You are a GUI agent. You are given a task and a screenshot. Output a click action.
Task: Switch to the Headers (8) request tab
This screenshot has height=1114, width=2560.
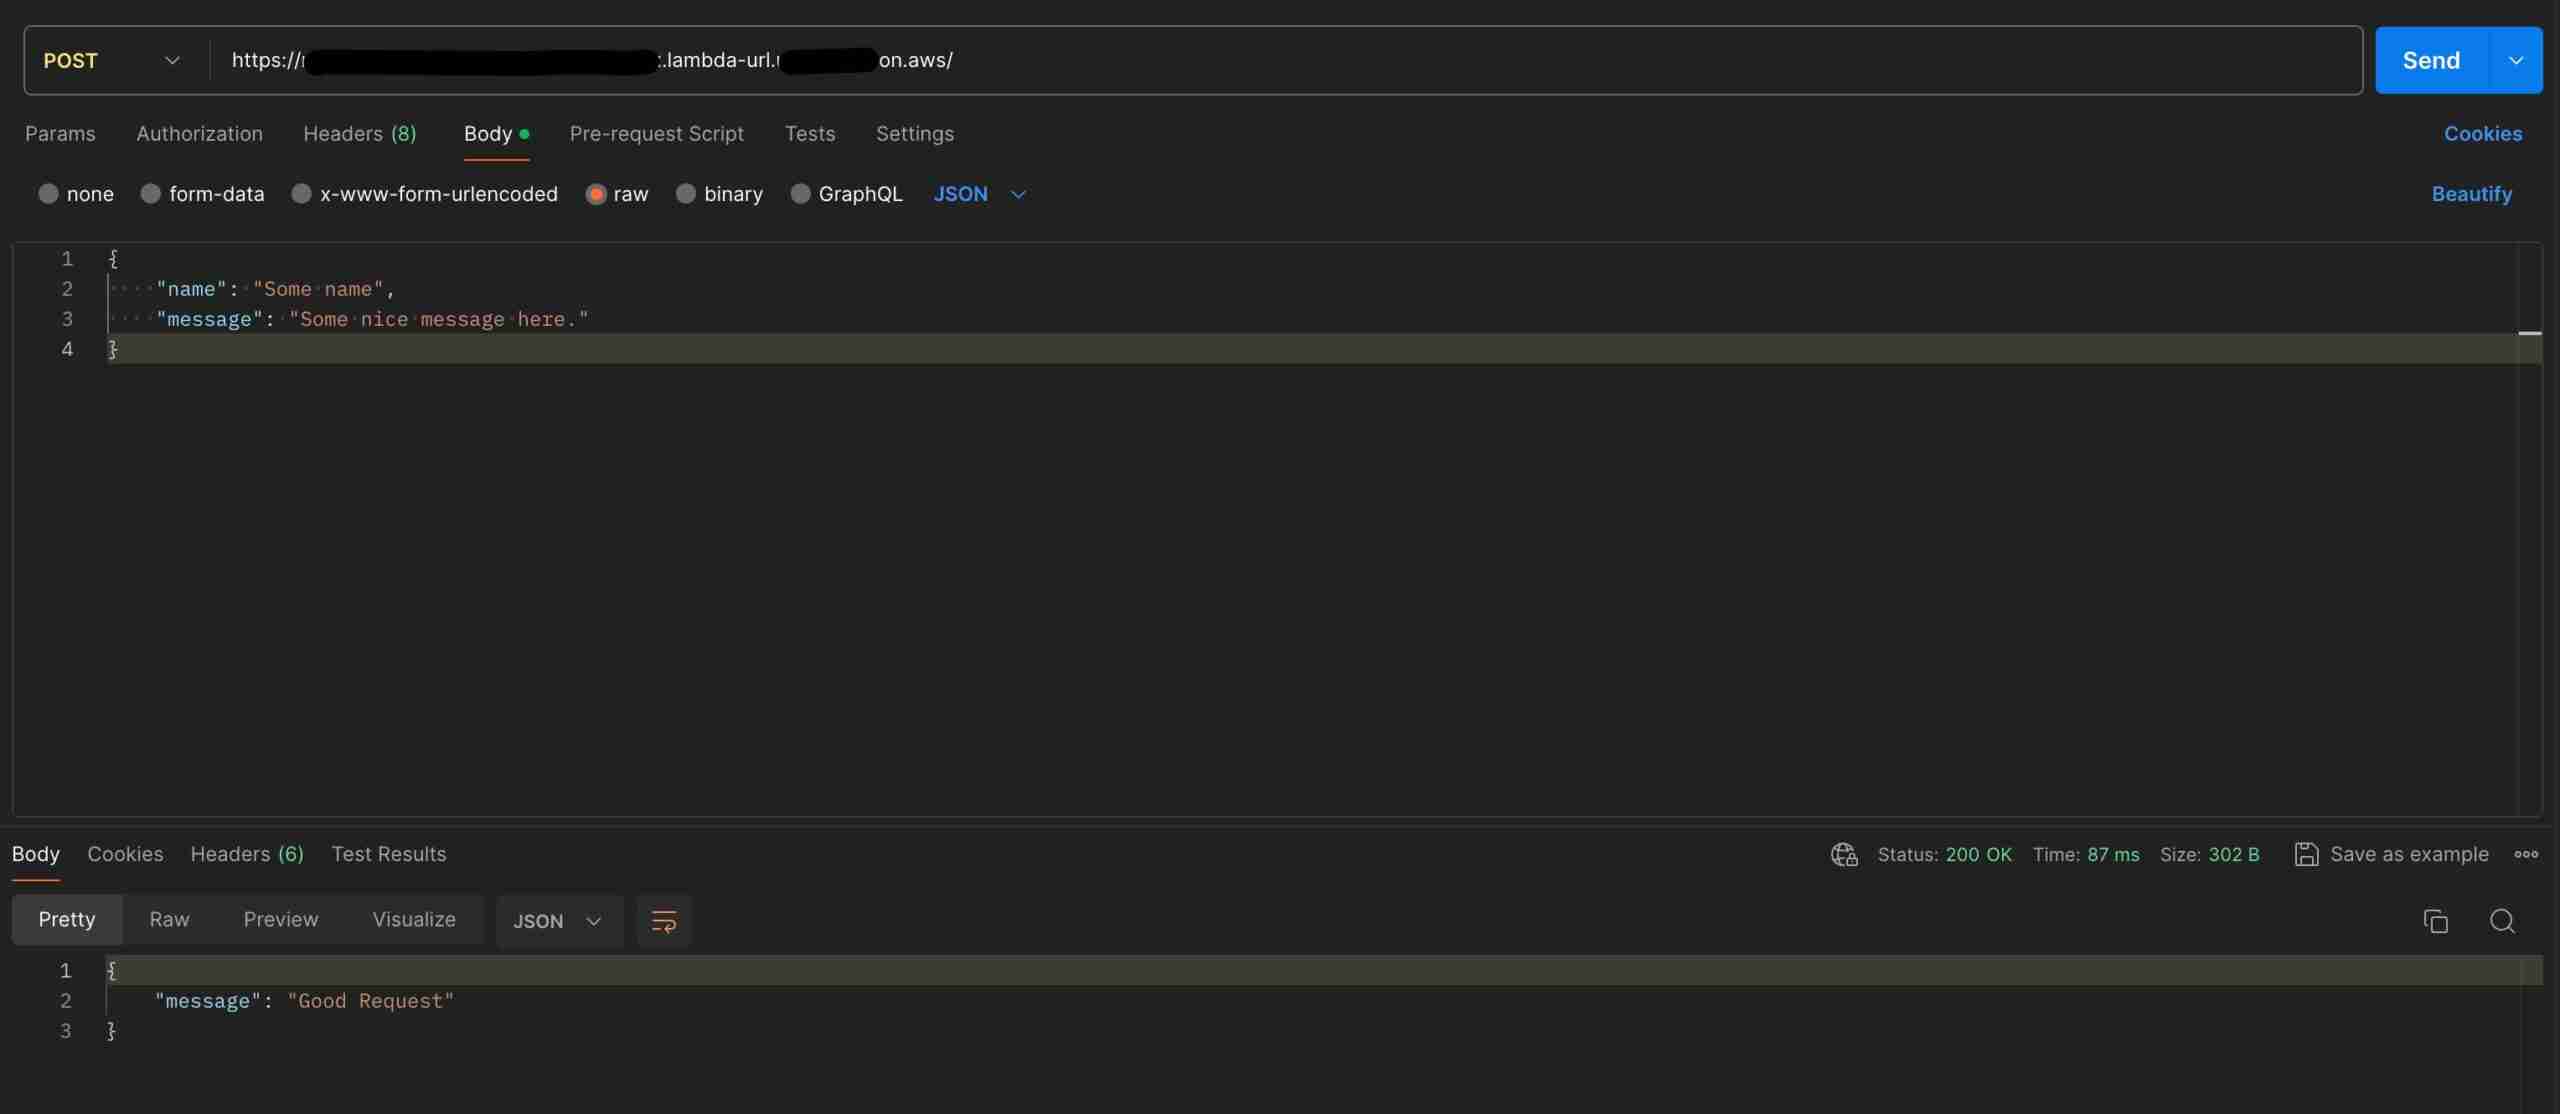[x=359, y=134]
